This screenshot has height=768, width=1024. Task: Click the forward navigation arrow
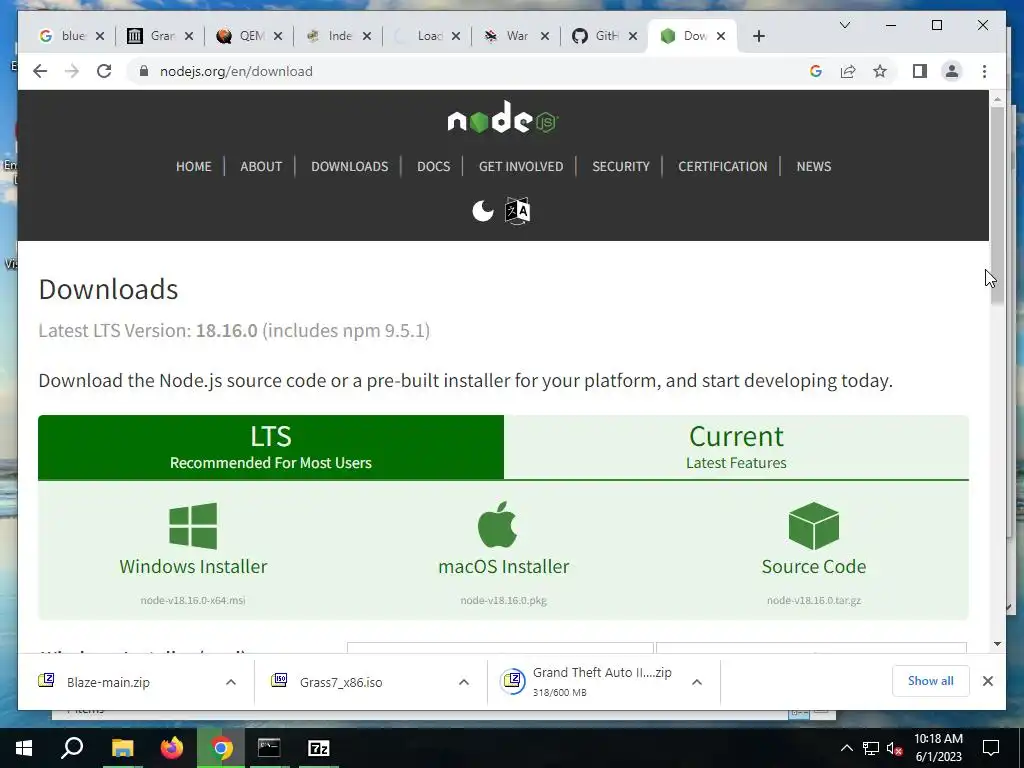[x=72, y=71]
